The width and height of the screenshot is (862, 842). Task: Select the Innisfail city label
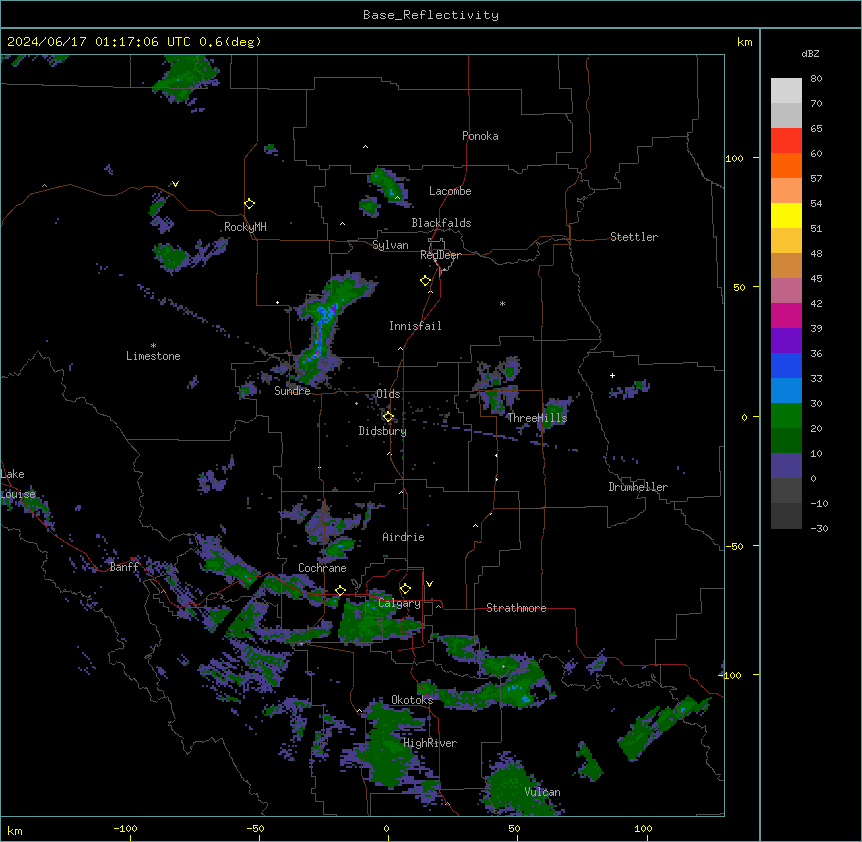coord(415,326)
